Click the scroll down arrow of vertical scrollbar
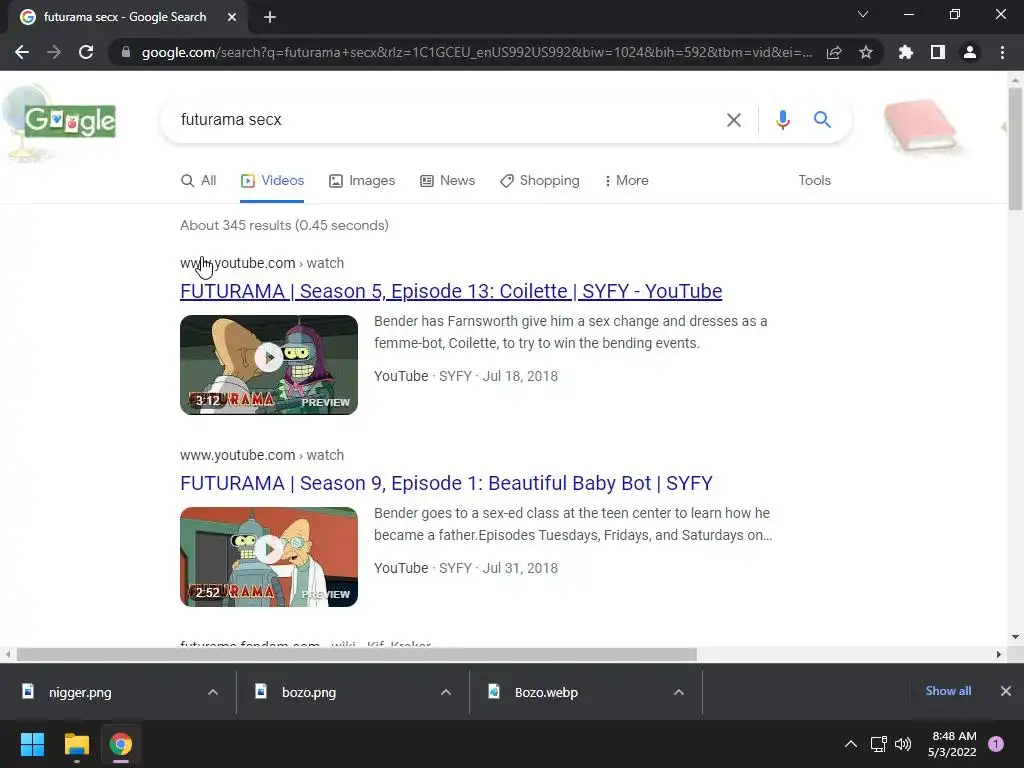Image resolution: width=1024 pixels, height=768 pixels. [x=1015, y=637]
